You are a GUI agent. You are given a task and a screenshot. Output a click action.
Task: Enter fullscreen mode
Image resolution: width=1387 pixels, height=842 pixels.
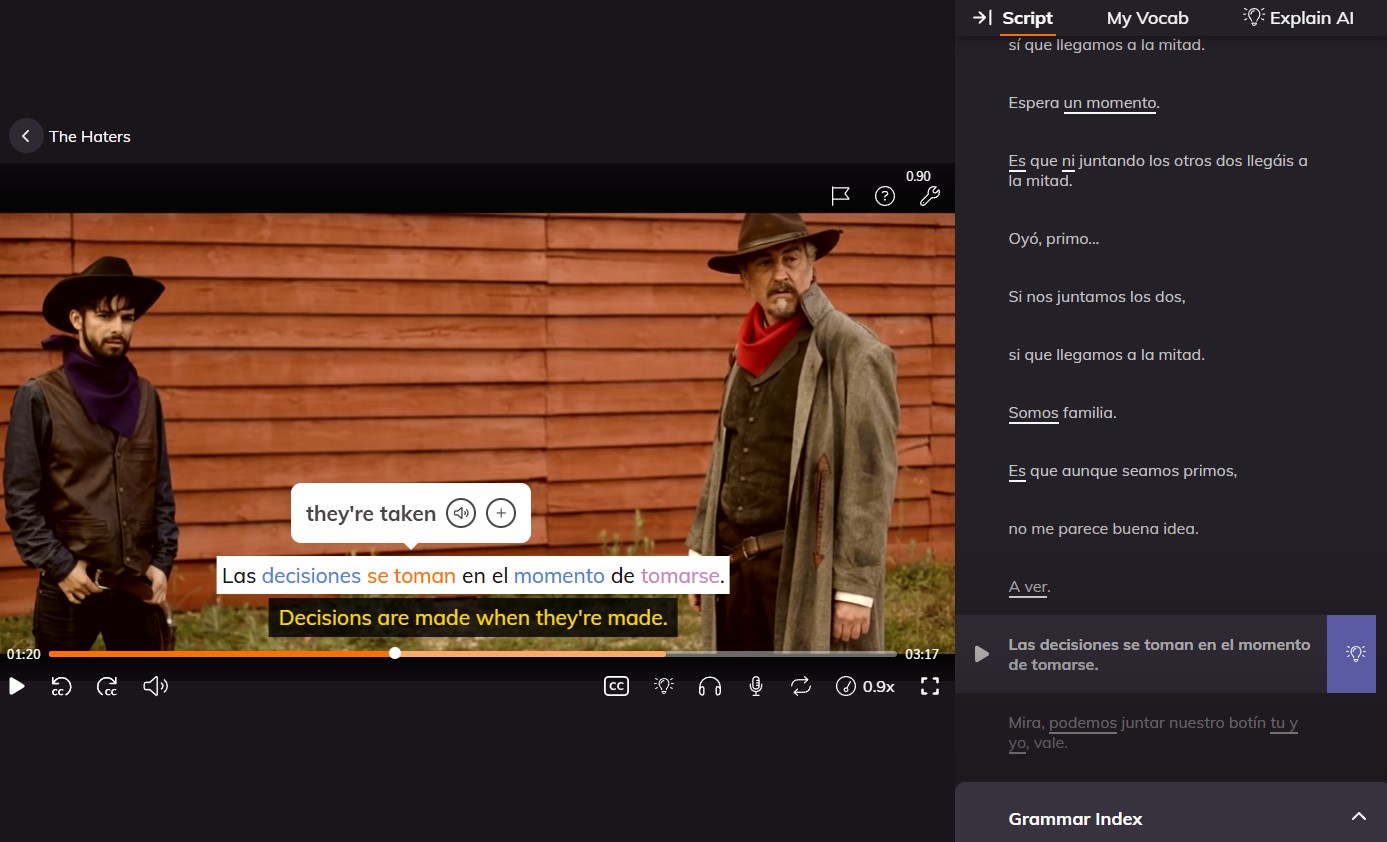(930, 686)
